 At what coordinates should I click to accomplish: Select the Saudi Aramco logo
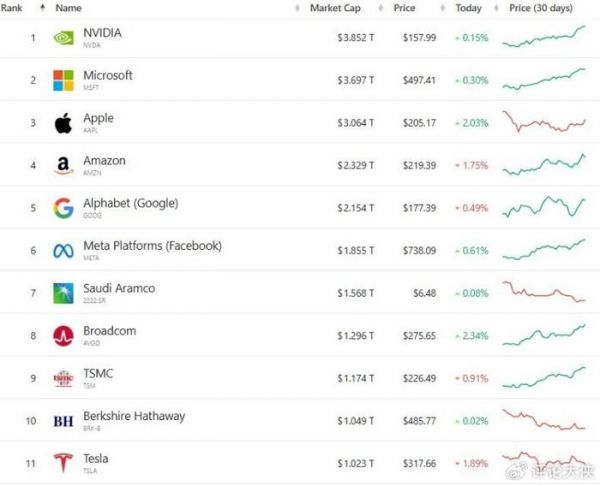tap(63, 293)
